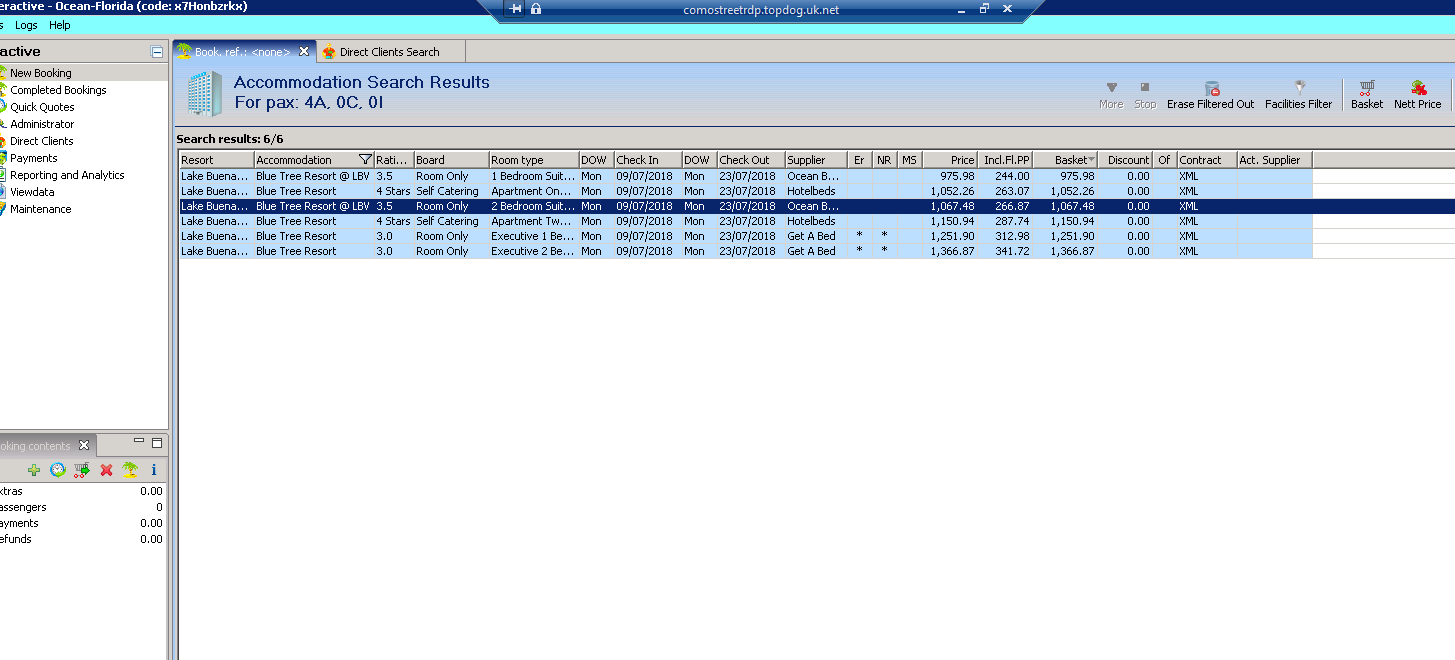Minimize the Booking contents panel
This screenshot has width=1455, height=660.
139,442
